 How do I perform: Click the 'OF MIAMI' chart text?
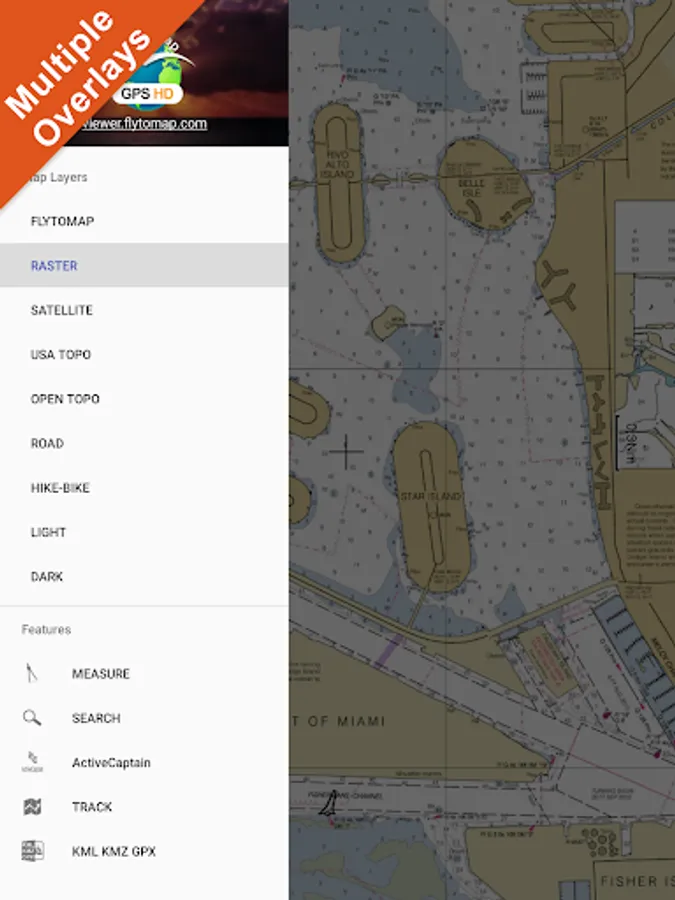(x=346, y=721)
